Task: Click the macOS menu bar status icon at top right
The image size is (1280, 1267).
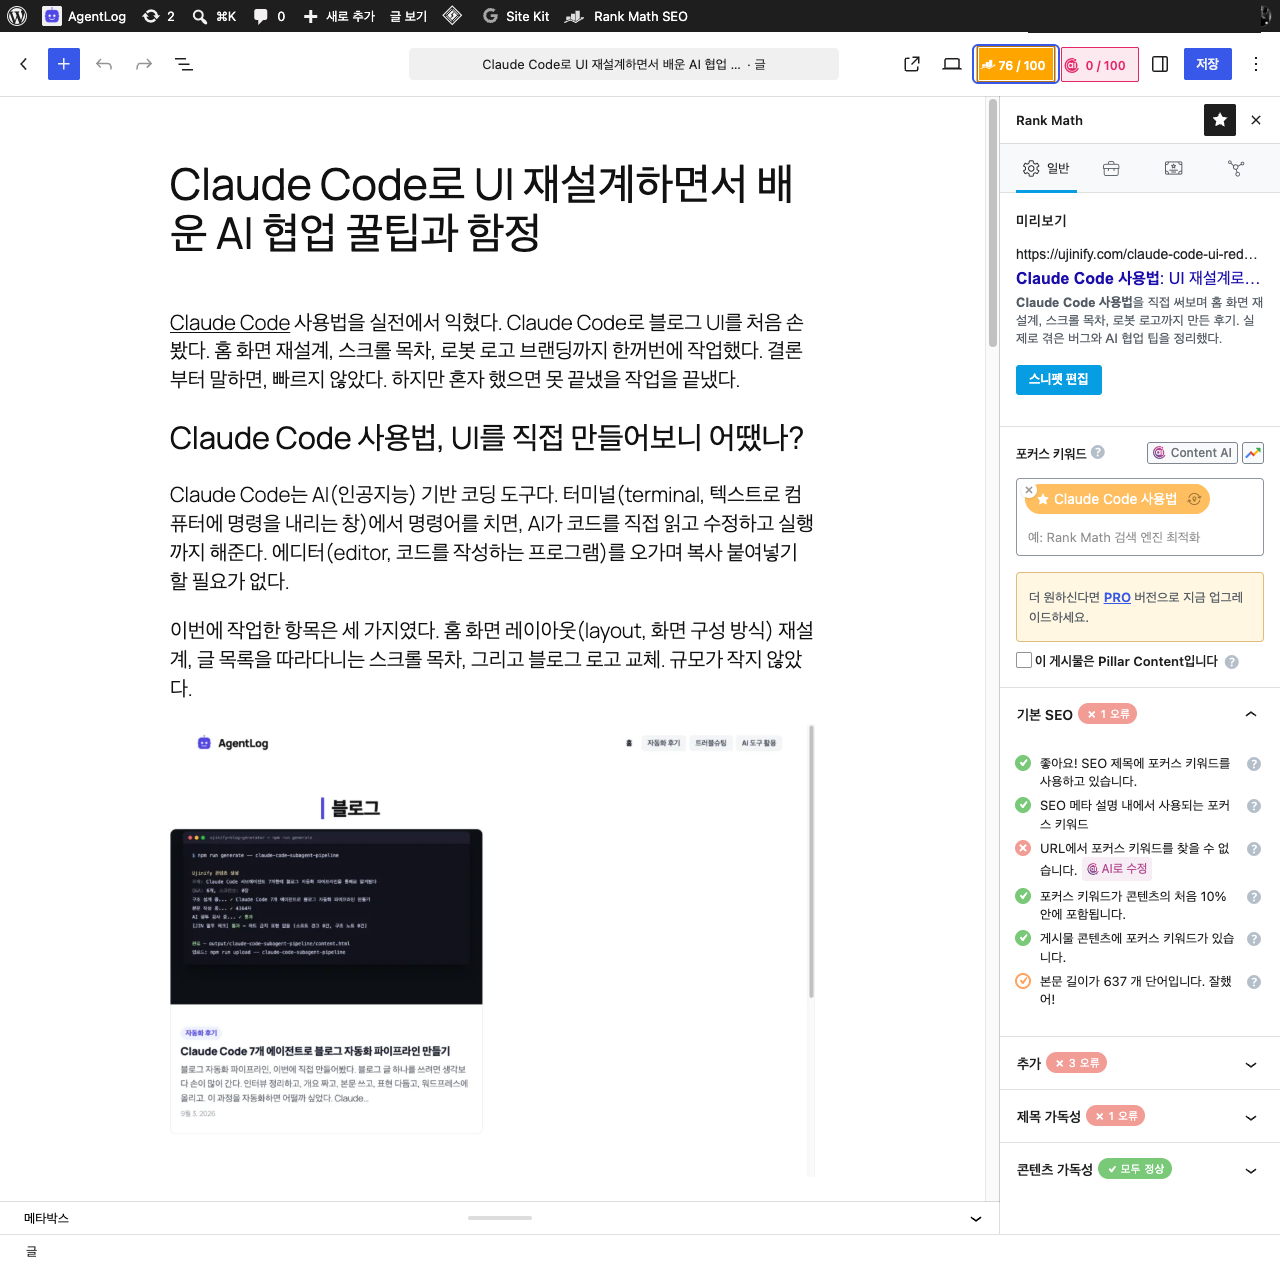Action: tap(1266, 16)
